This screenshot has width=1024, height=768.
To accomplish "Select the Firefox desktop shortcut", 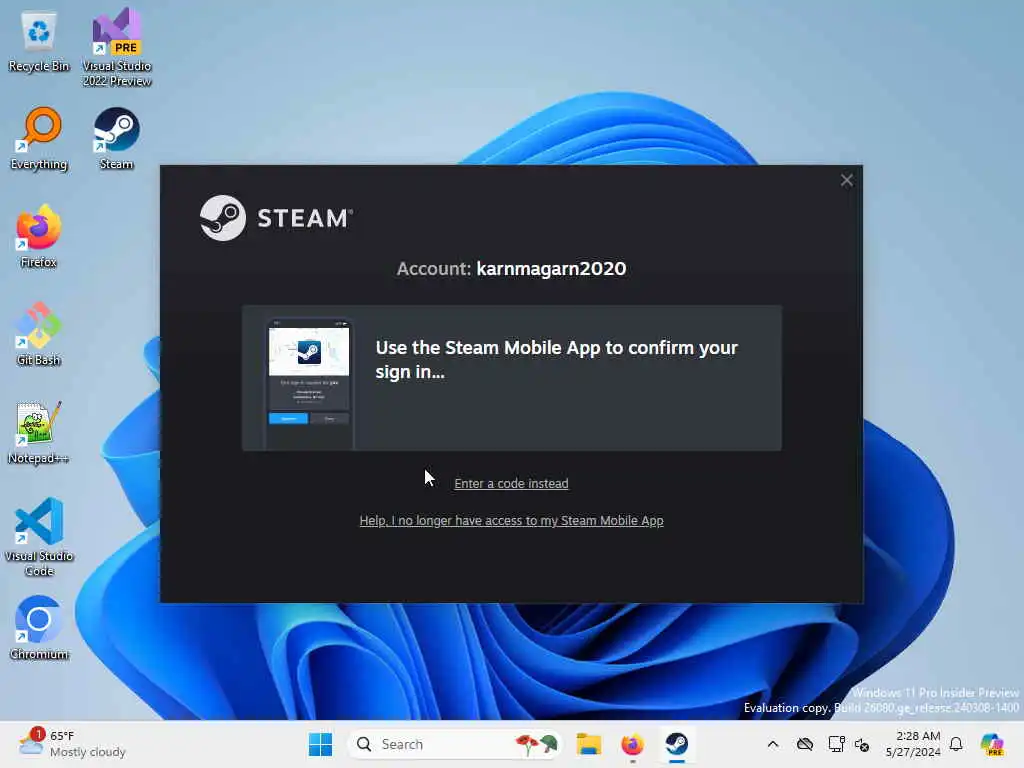I will [39, 236].
